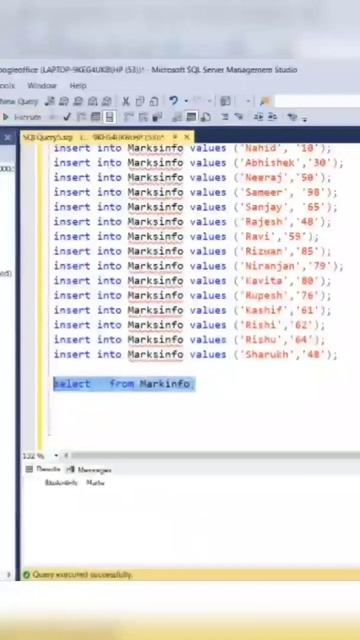The height and width of the screenshot is (640, 360).
Task: Click the highlighted select from Markinfo statement
Action: 124,384
